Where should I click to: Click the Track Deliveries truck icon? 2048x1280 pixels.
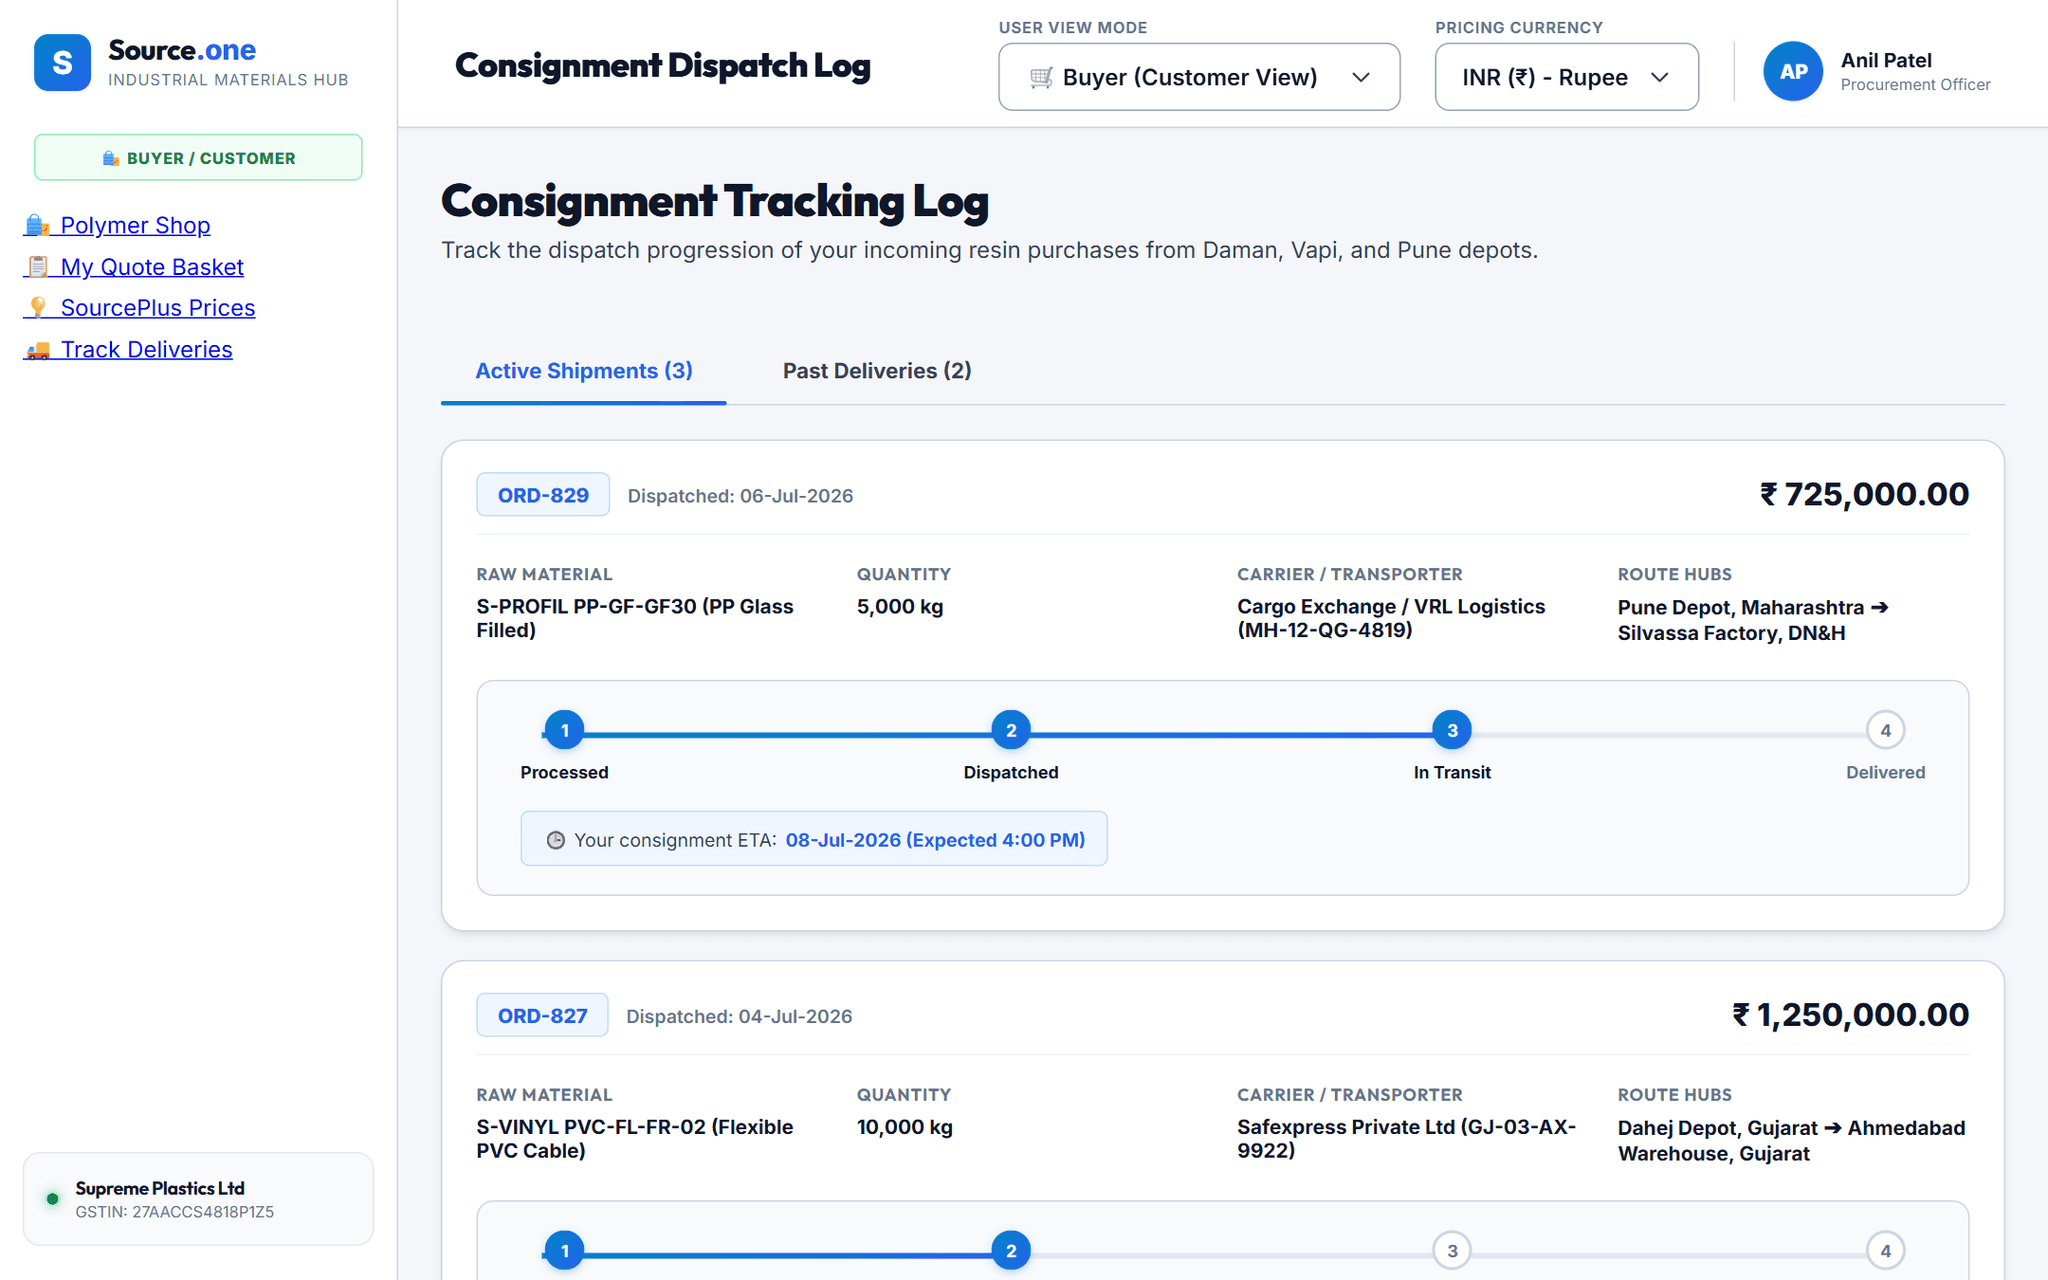click(x=38, y=350)
